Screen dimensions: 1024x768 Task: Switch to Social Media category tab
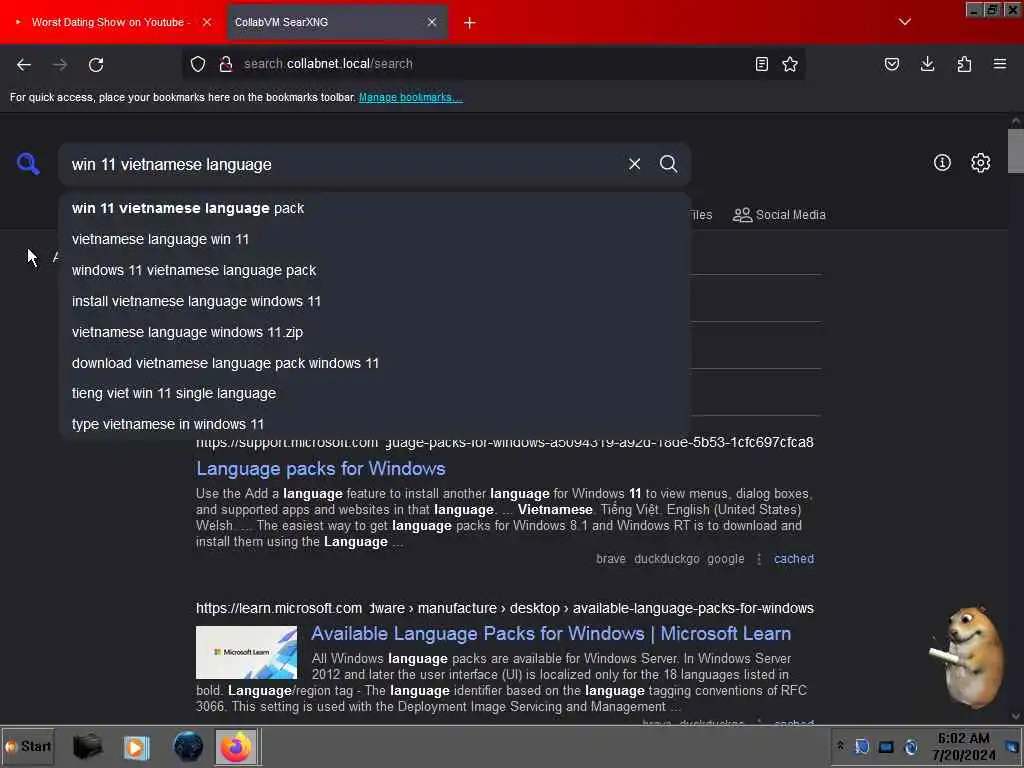click(x=779, y=215)
